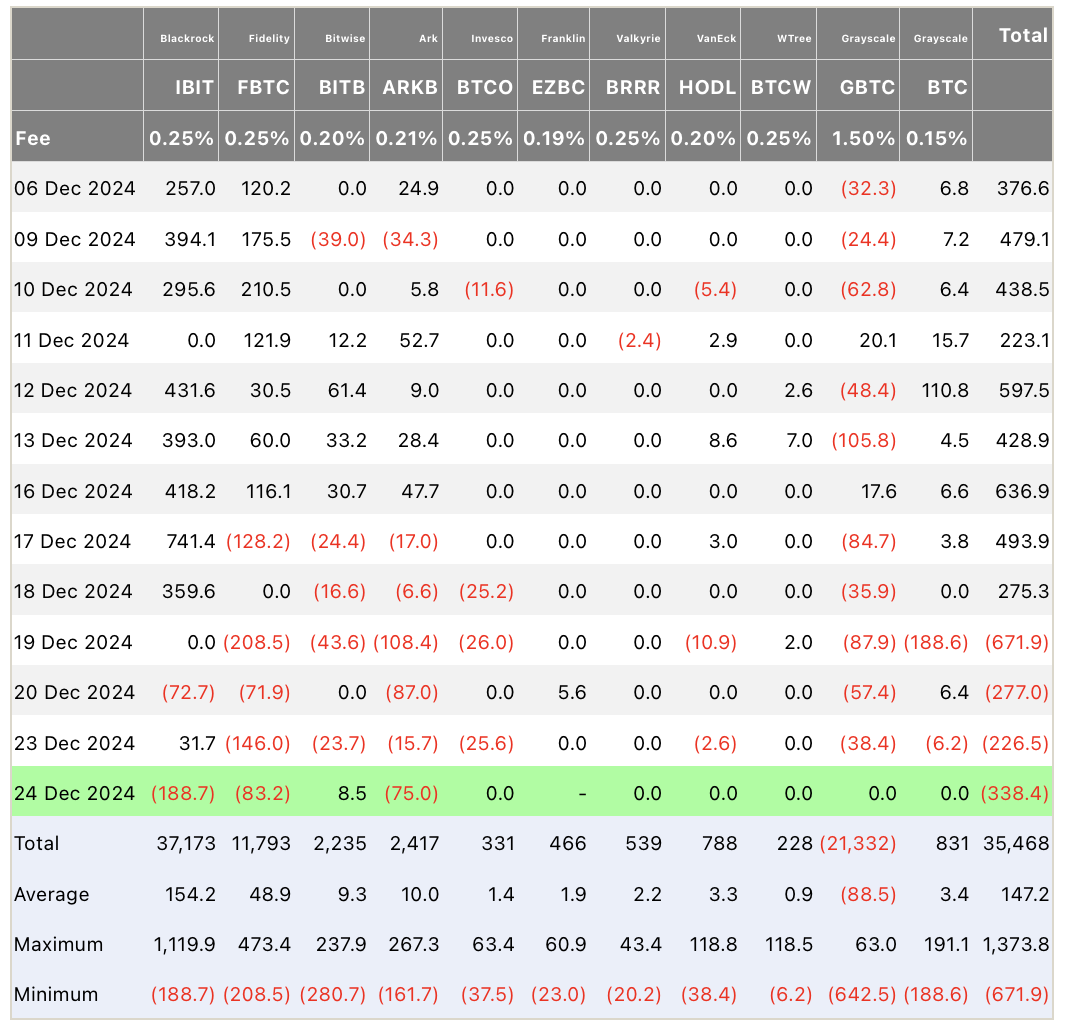The image size is (1066, 1030).
Task: Select total (671.9) for 19 Dec 2024
Action: pos(1017,642)
